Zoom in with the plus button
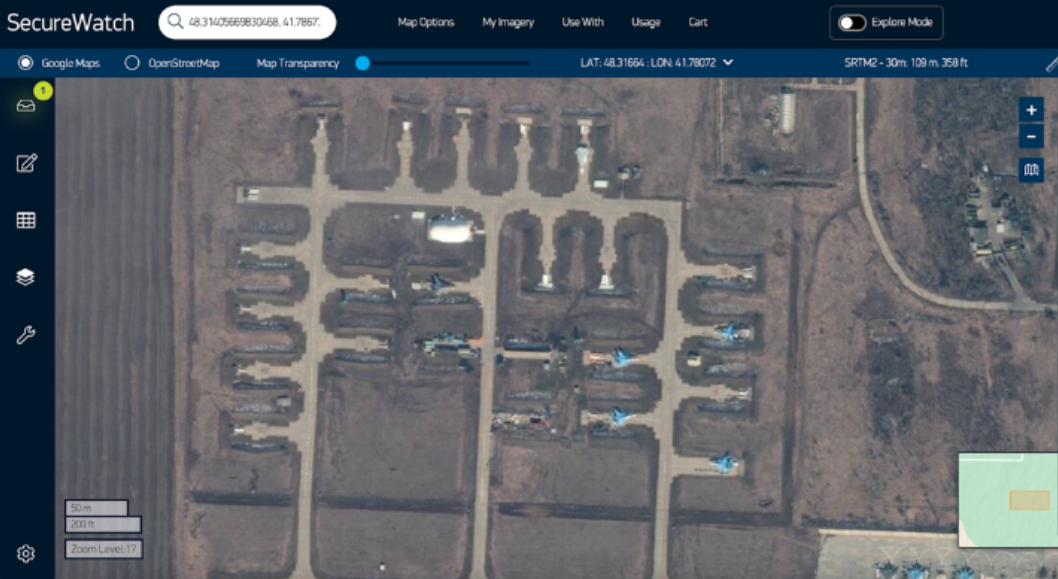The image size is (1058, 579). (x=1031, y=111)
